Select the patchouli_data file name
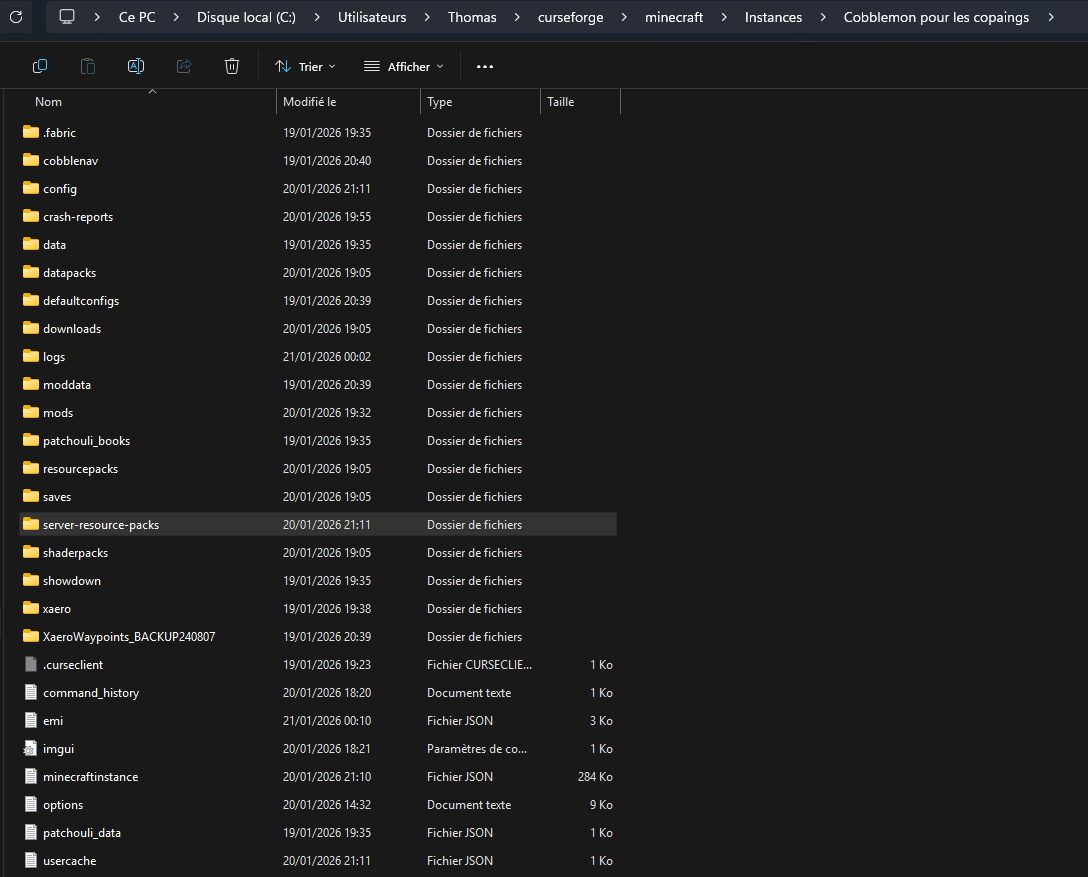 [82, 833]
